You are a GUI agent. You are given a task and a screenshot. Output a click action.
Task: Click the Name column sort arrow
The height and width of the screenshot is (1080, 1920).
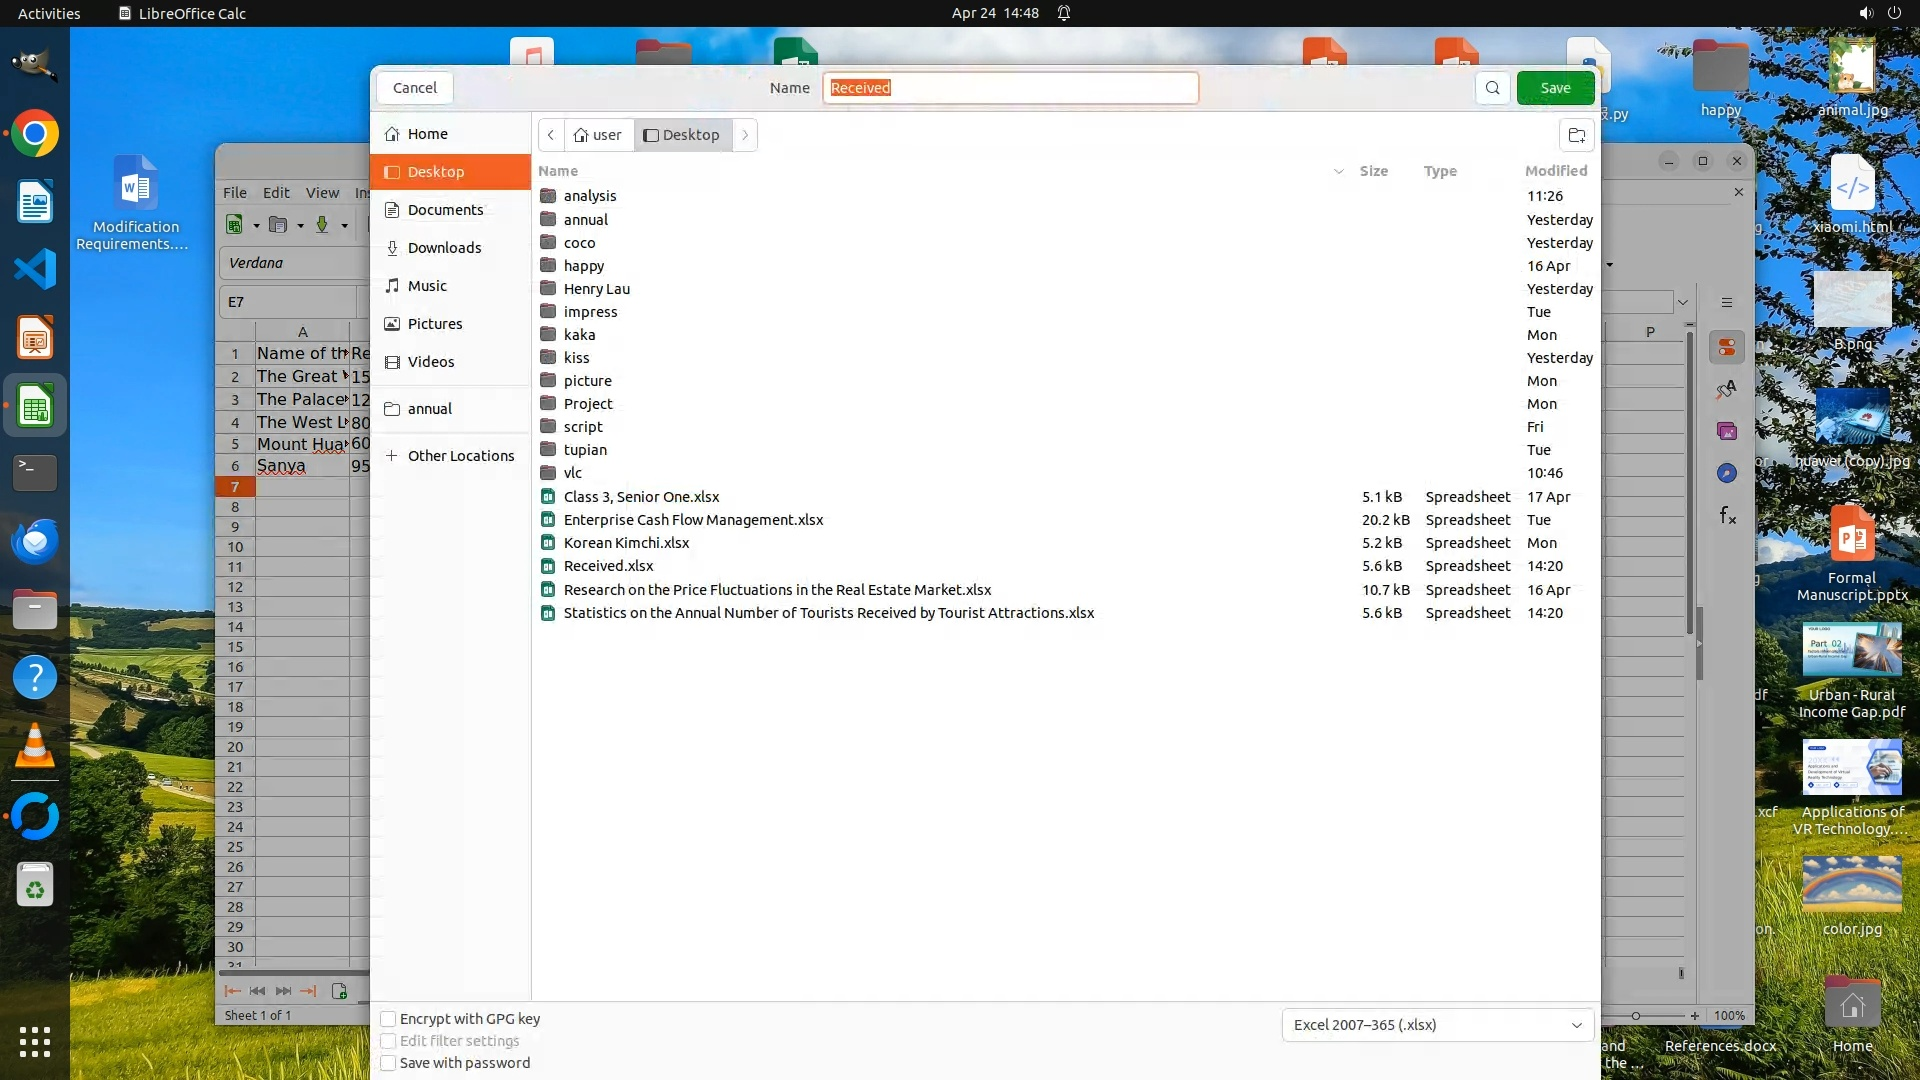1338,171
